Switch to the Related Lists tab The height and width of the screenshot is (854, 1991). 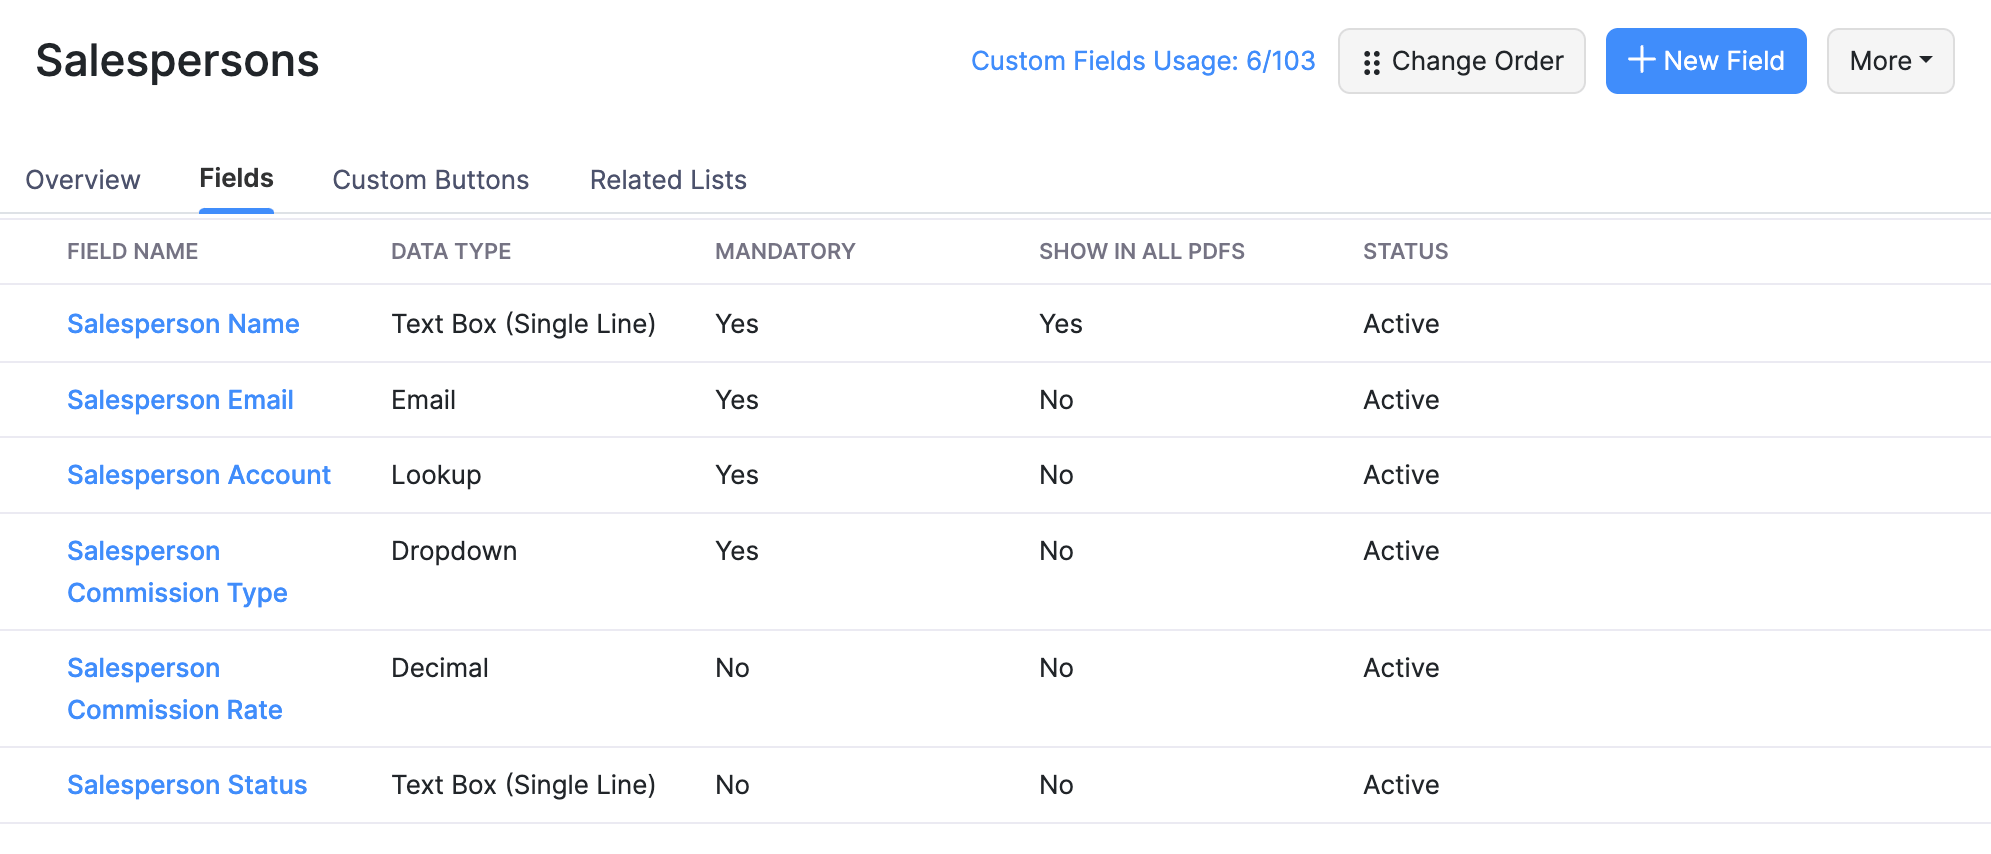click(667, 180)
